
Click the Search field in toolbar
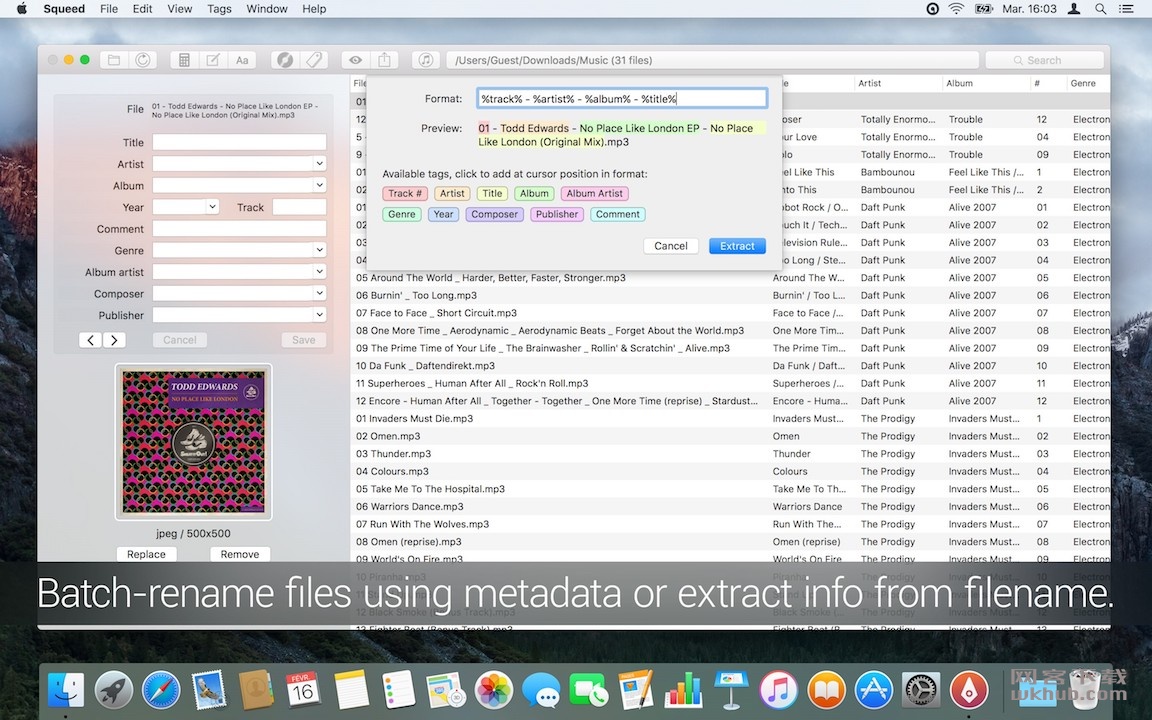click(1045, 60)
